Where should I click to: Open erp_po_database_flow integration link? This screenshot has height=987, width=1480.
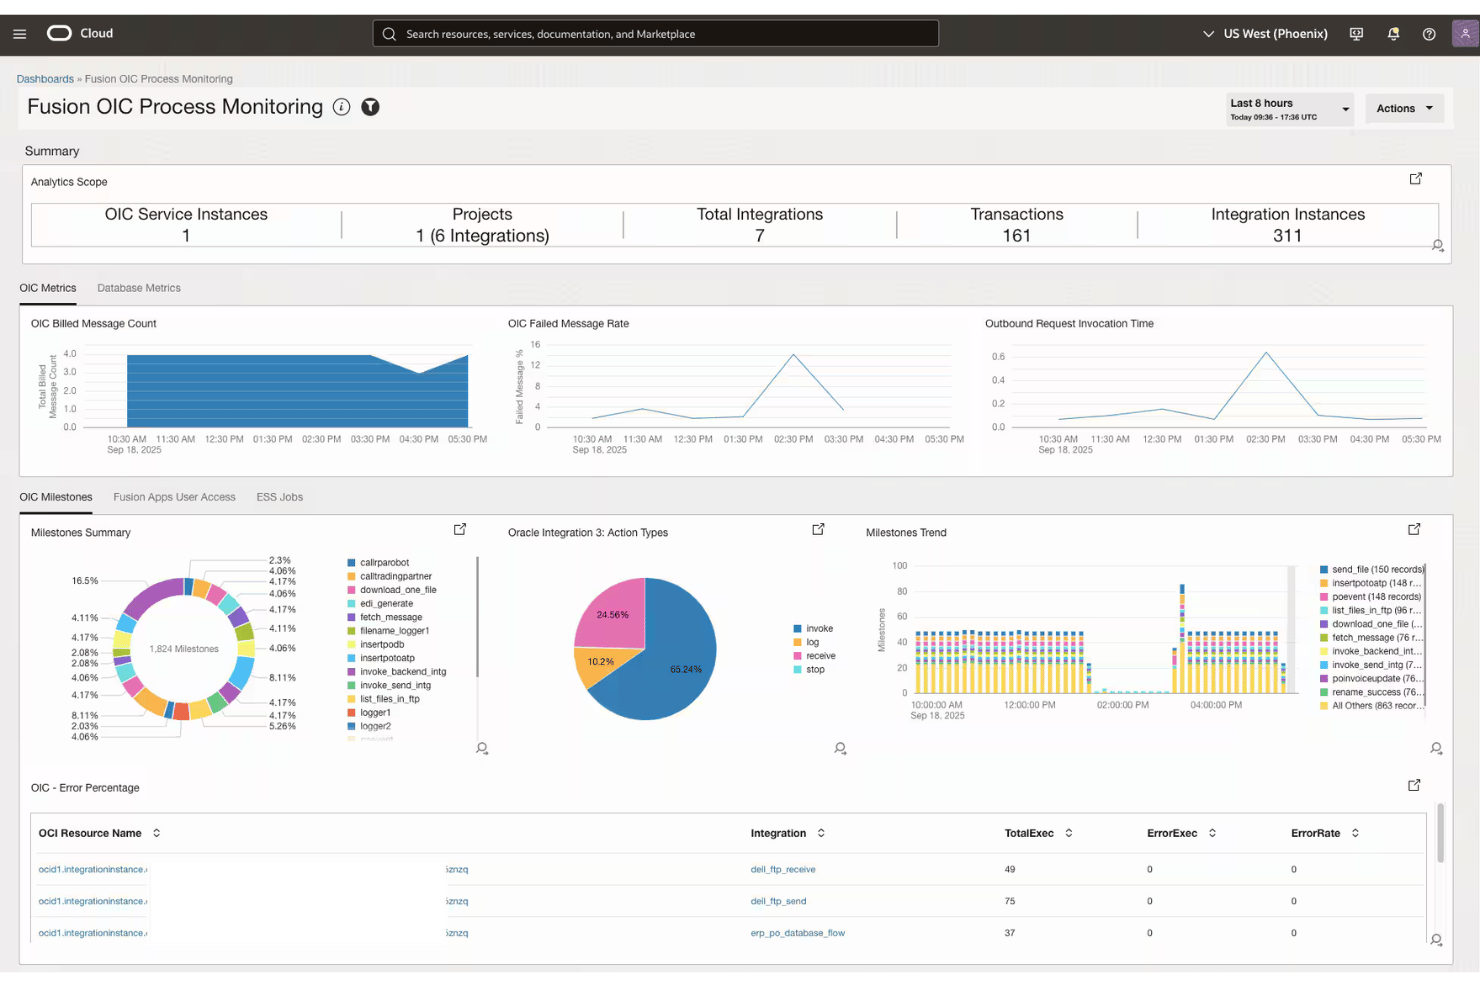[x=797, y=933]
